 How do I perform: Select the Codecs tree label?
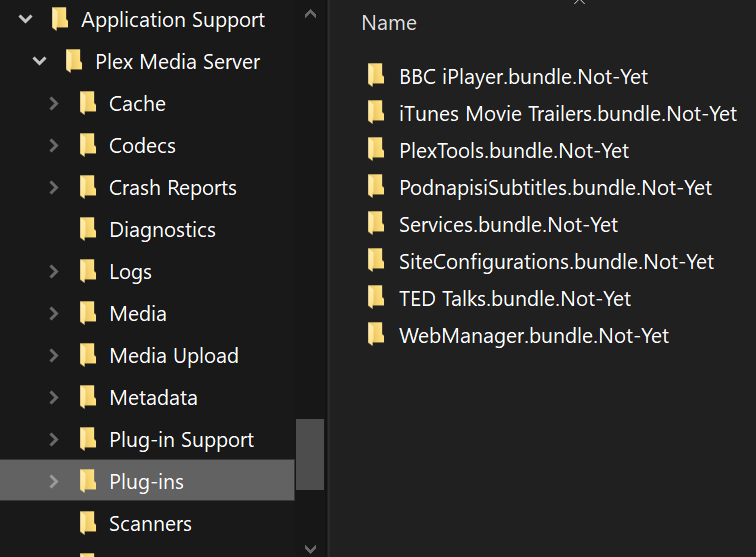tap(142, 146)
